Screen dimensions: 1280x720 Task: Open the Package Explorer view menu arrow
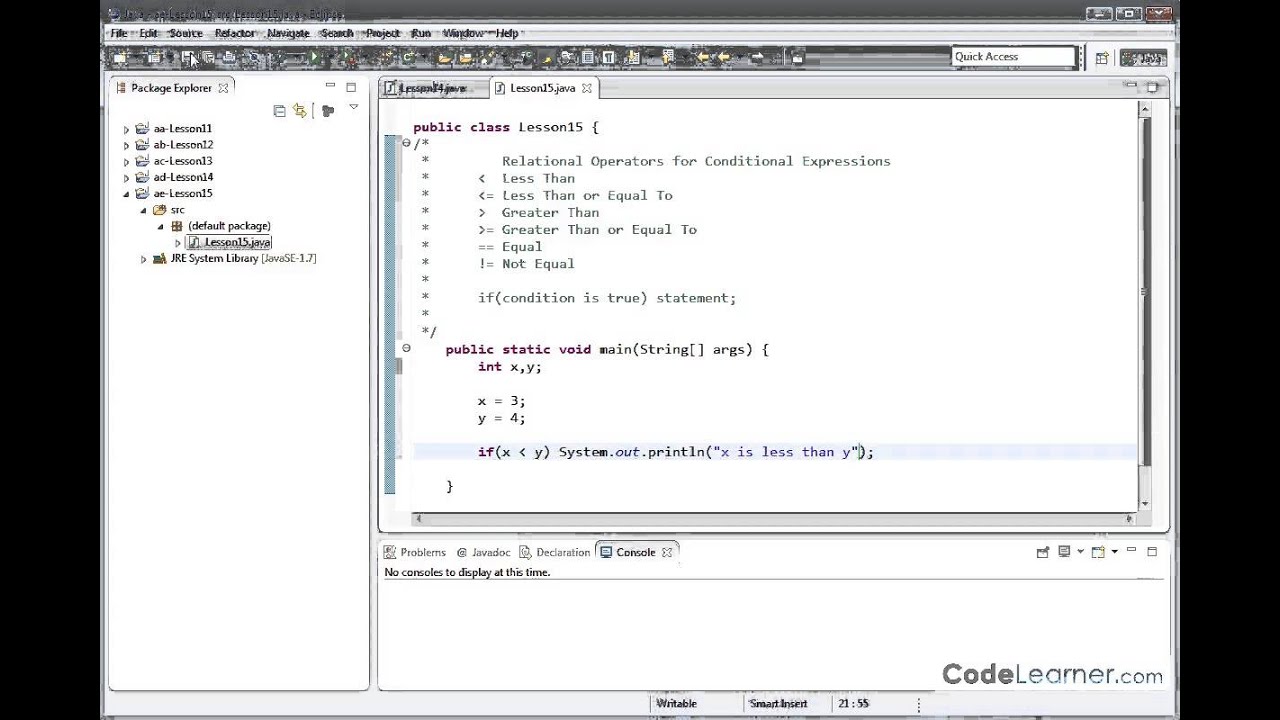[x=353, y=107]
